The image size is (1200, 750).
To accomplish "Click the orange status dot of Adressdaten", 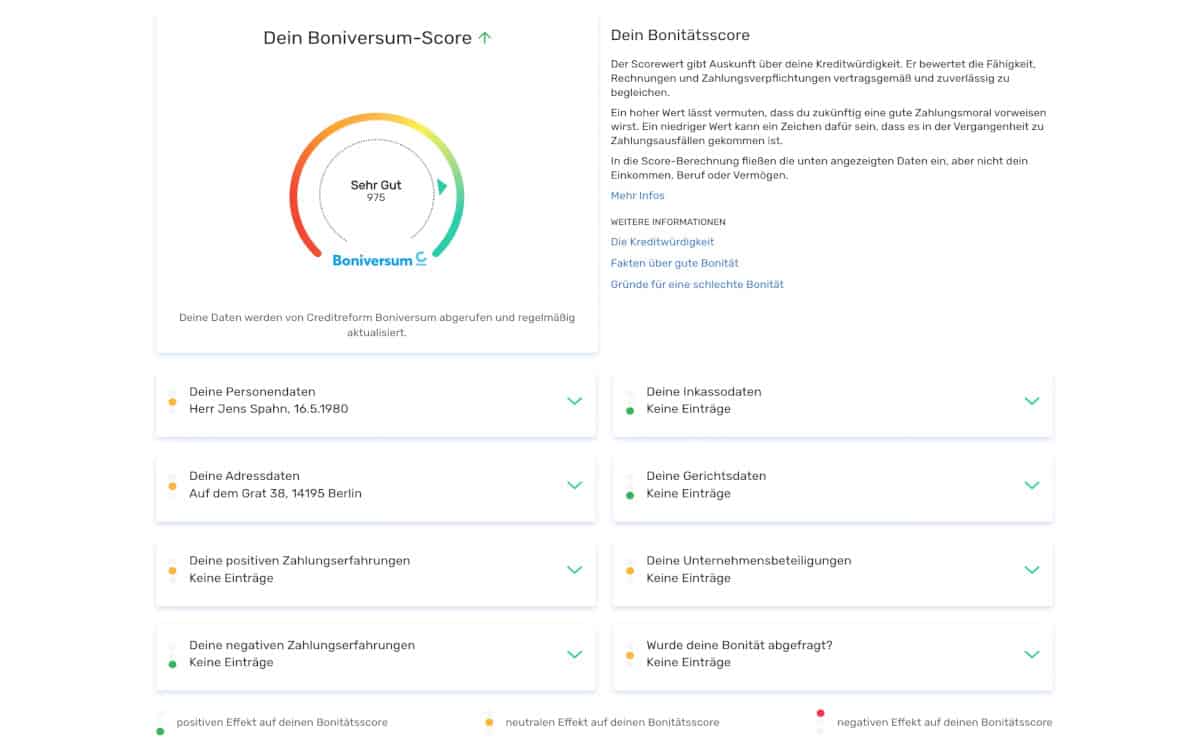I will coord(172,486).
